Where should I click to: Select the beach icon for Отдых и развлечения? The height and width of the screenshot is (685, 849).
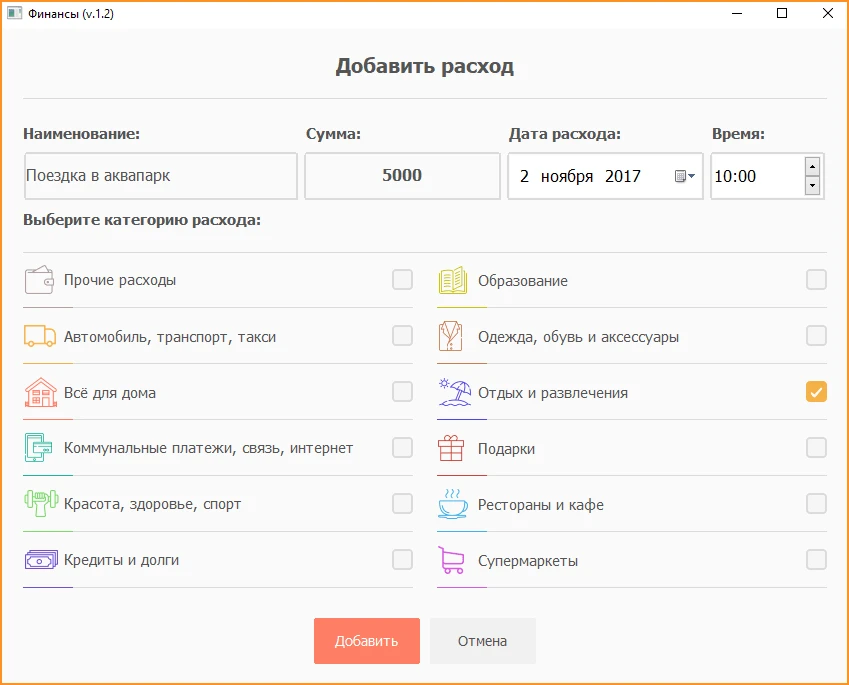tap(452, 392)
